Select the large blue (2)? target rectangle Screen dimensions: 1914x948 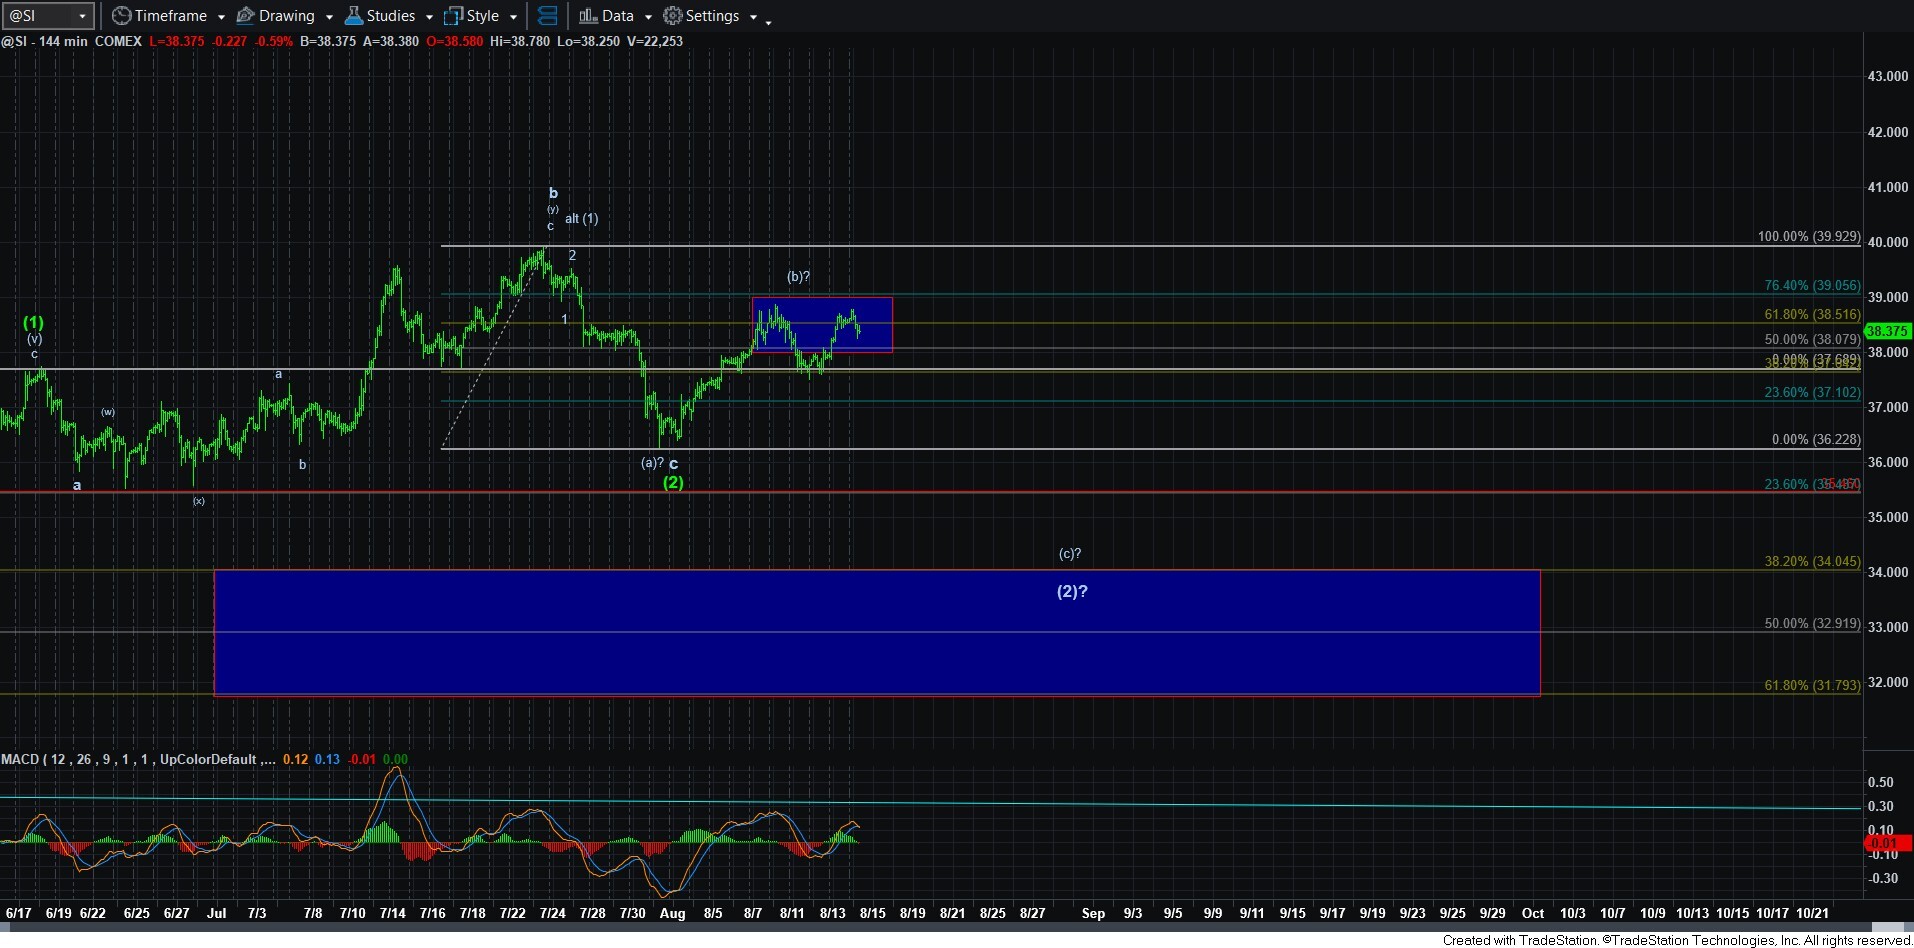pyautogui.click(x=877, y=632)
